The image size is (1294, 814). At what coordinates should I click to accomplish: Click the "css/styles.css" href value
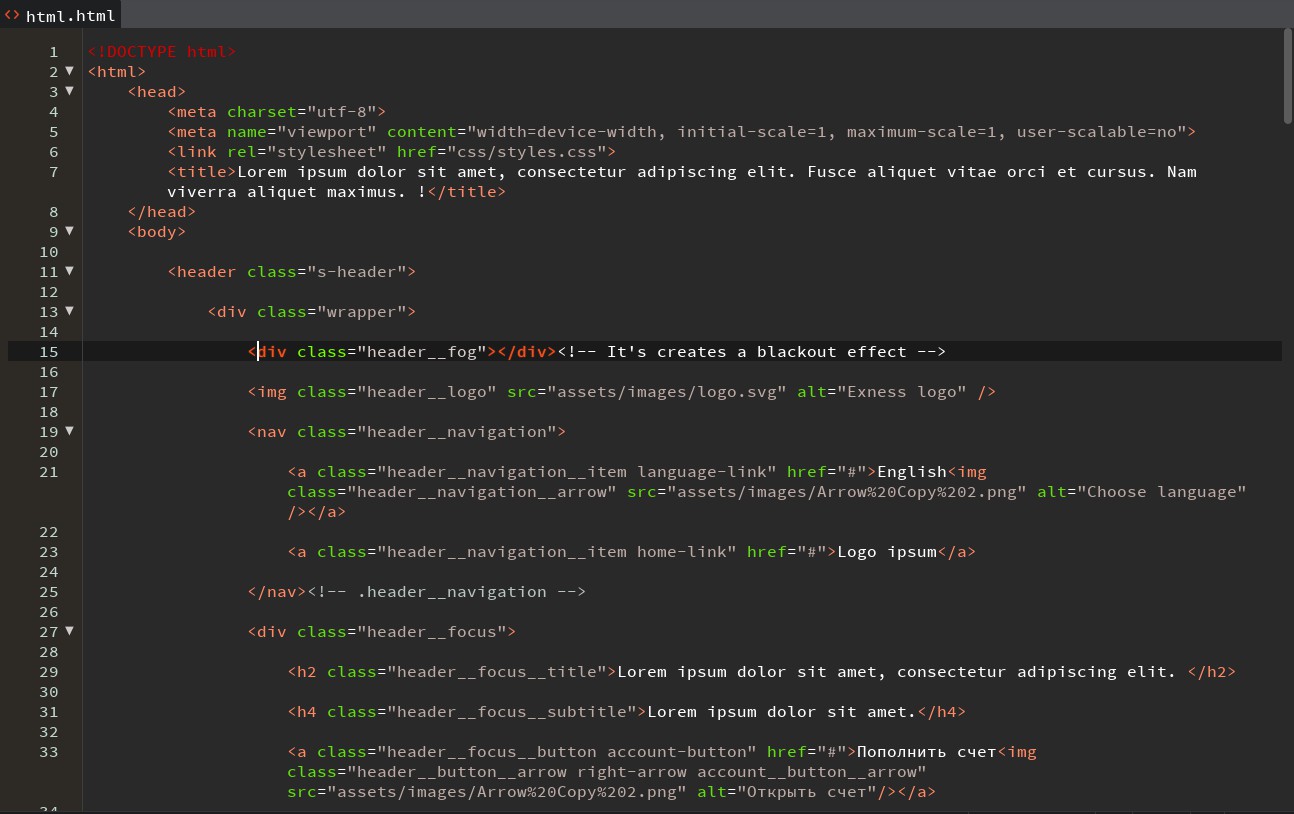click(526, 152)
